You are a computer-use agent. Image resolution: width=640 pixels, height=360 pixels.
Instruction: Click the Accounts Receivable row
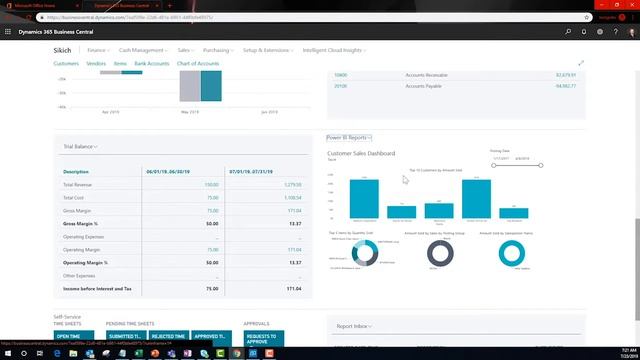pos(456,75)
